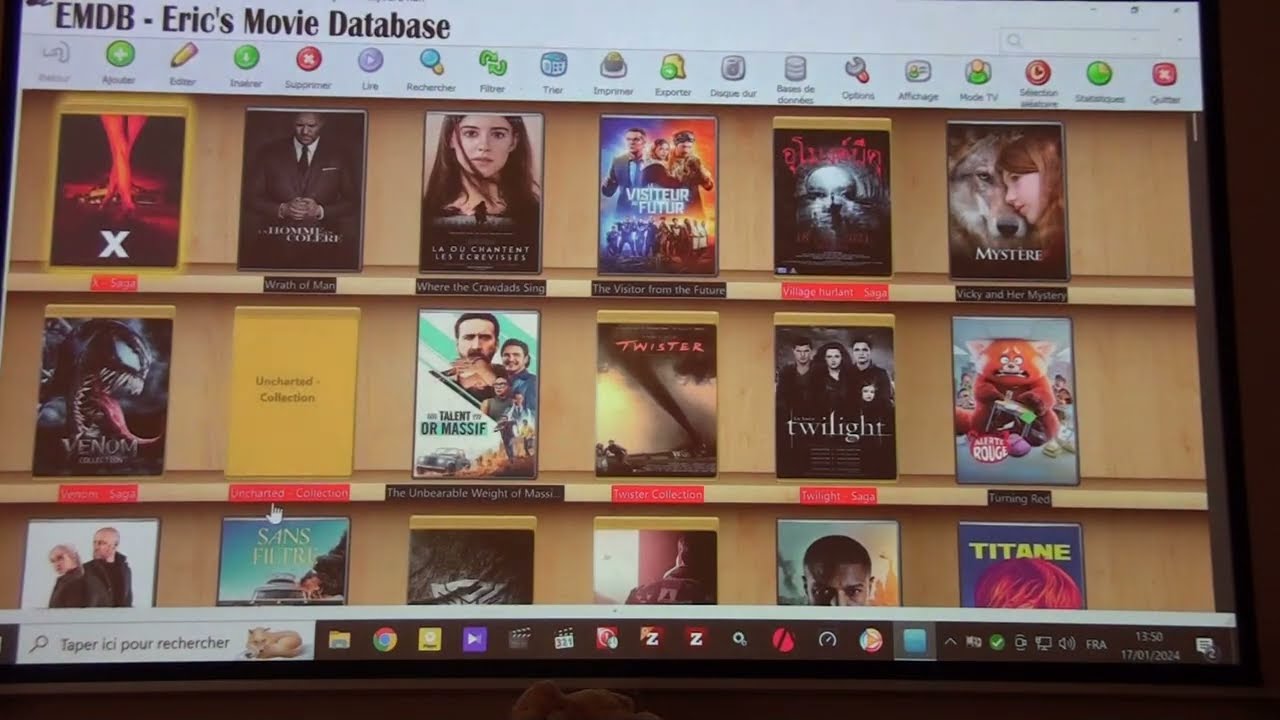Click the Ajouter (add movie) toolbar icon
Viewport: 1280px width, 720px height.
(120, 55)
